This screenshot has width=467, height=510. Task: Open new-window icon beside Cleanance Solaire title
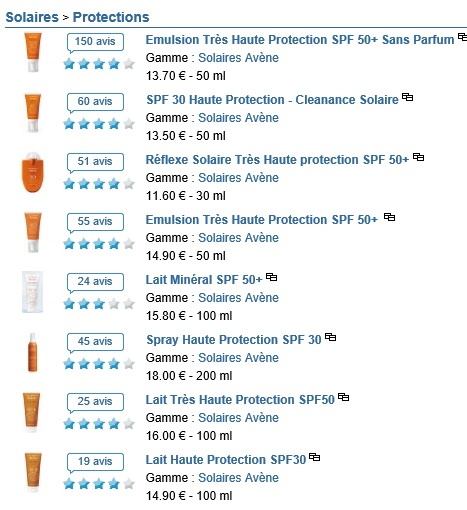(x=407, y=97)
